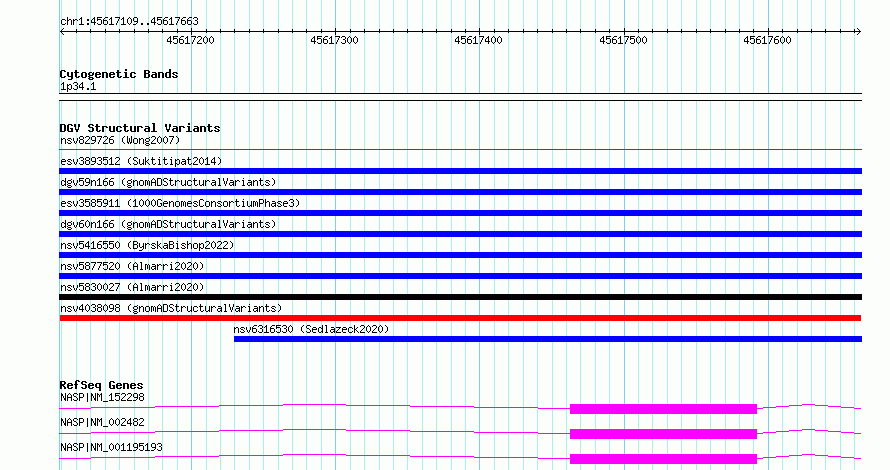Click the blue bar under esv3585911
The image size is (890, 470).
click(x=460, y=213)
